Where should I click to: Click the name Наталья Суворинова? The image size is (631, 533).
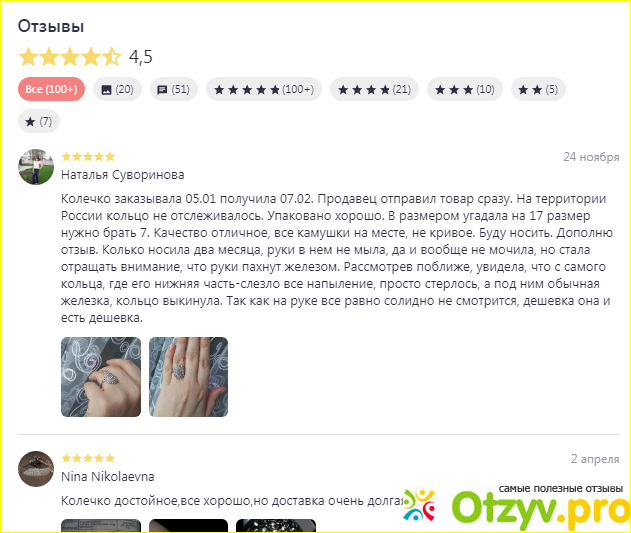pos(122,175)
